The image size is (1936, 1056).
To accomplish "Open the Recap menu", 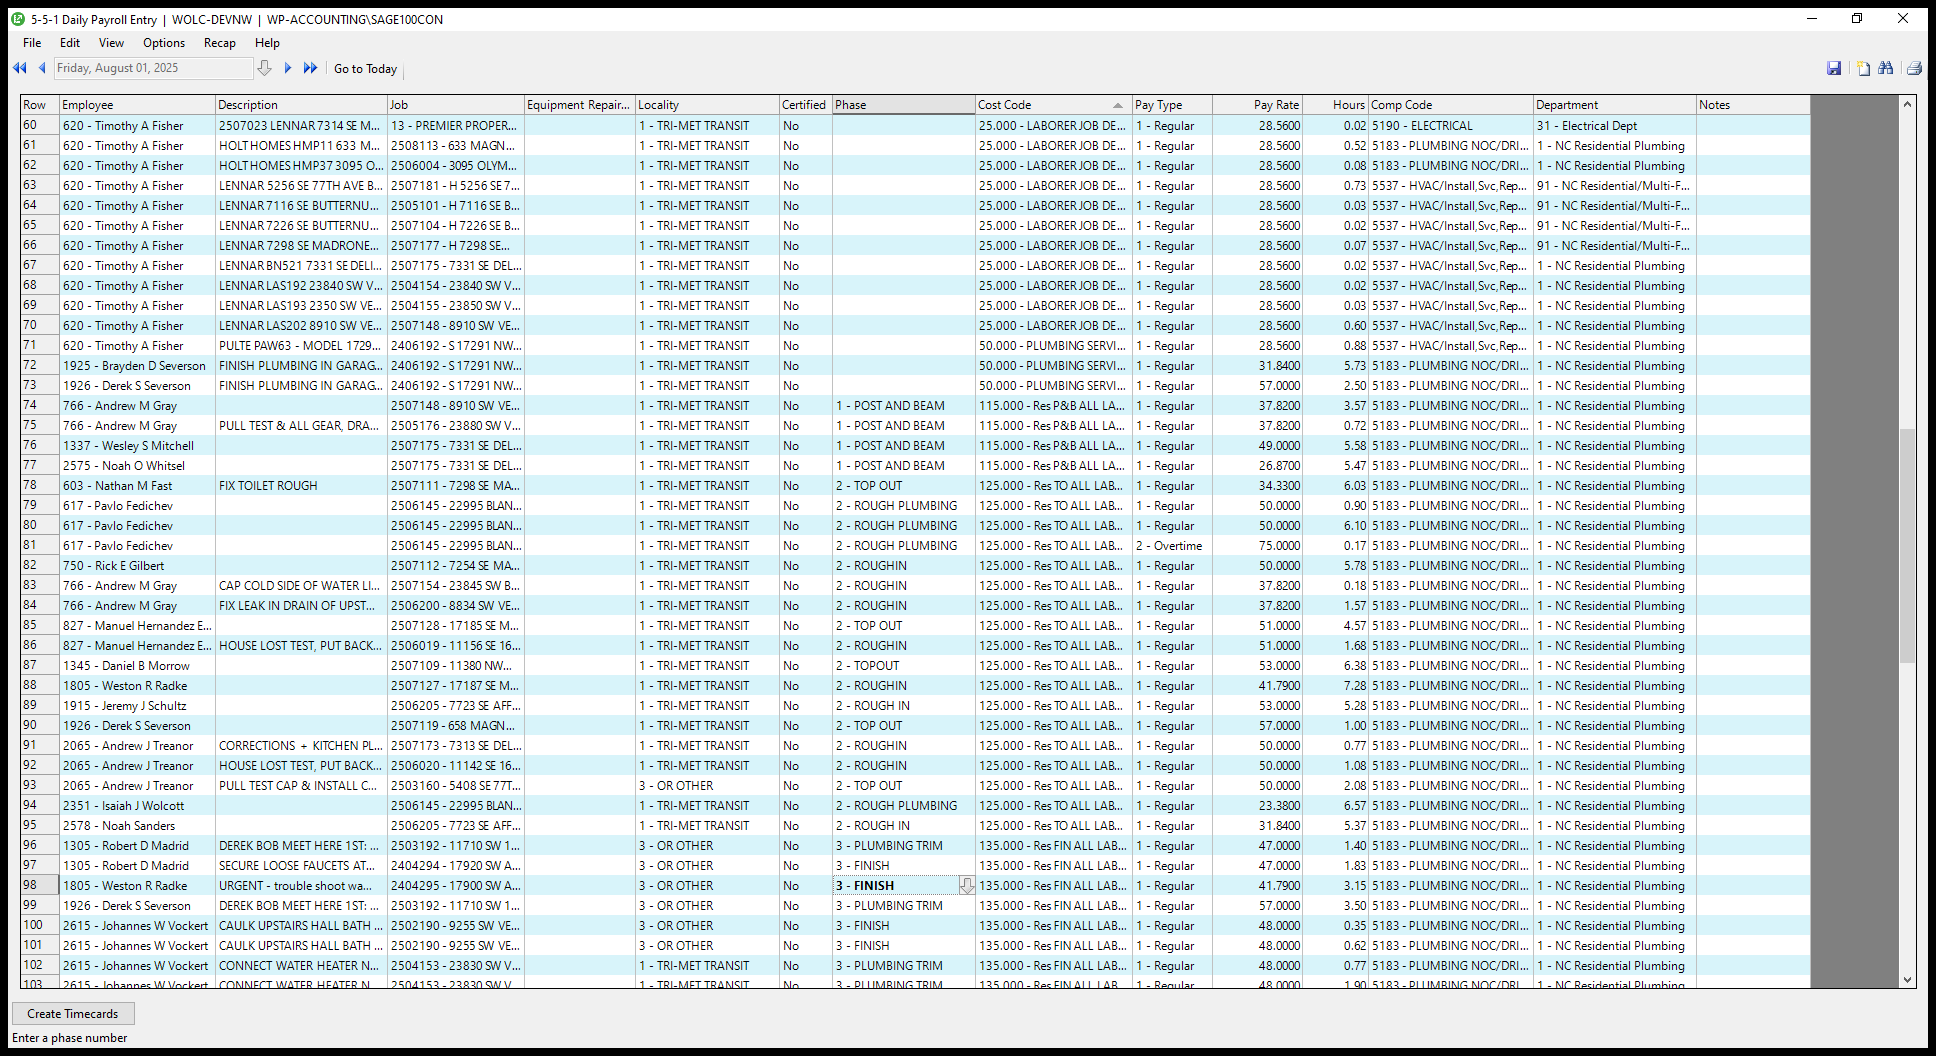I will (x=219, y=43).
